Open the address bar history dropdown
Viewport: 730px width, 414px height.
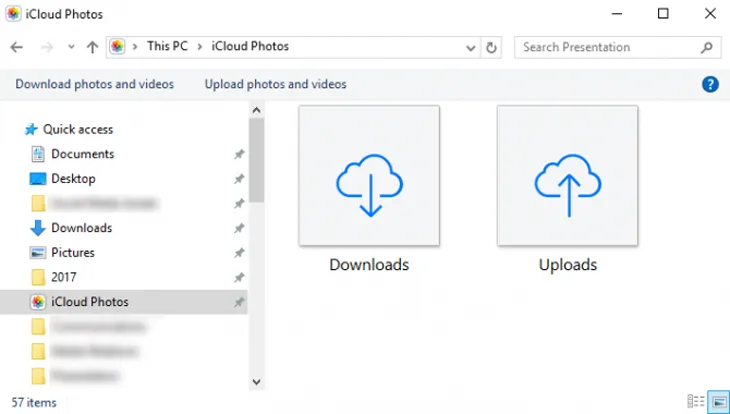click(472, 47)
